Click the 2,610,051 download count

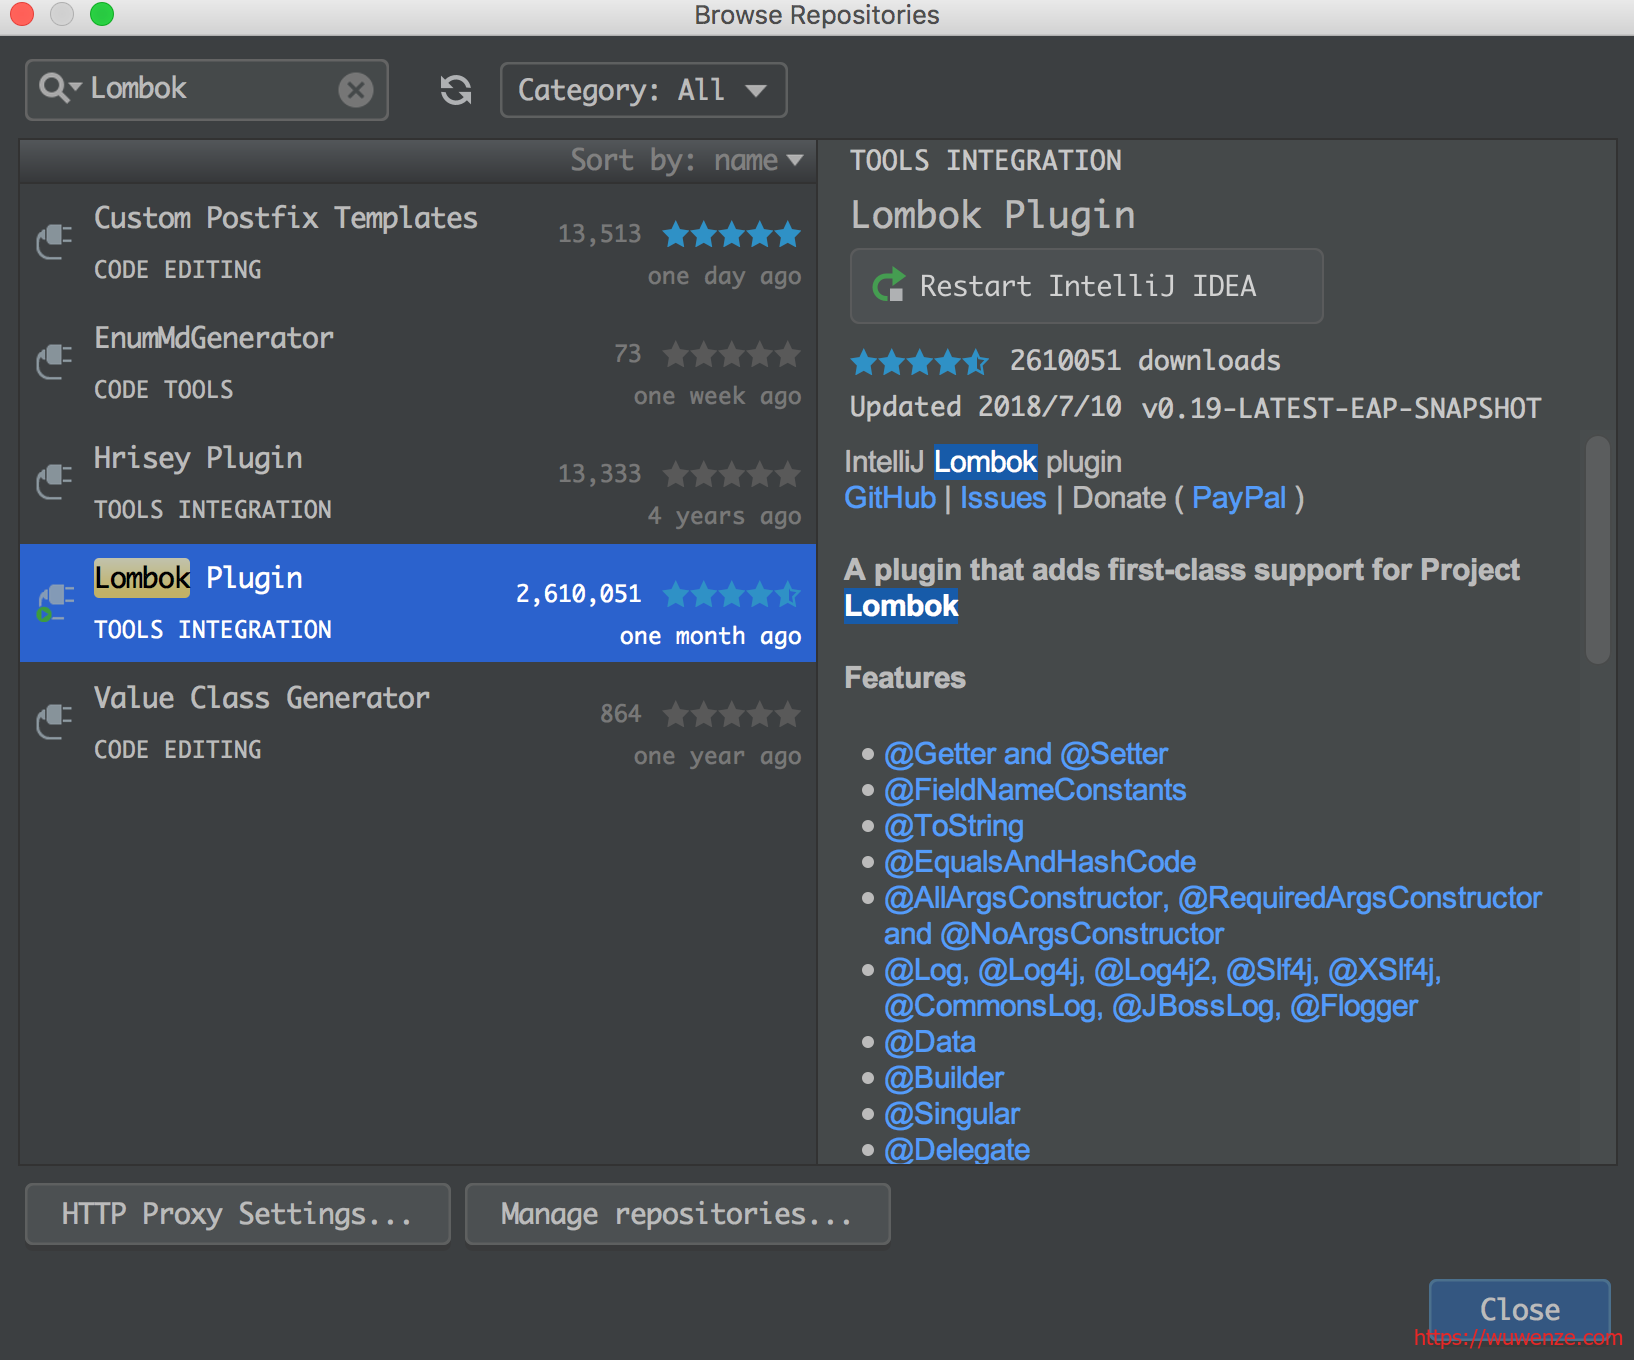coord(578,594)
